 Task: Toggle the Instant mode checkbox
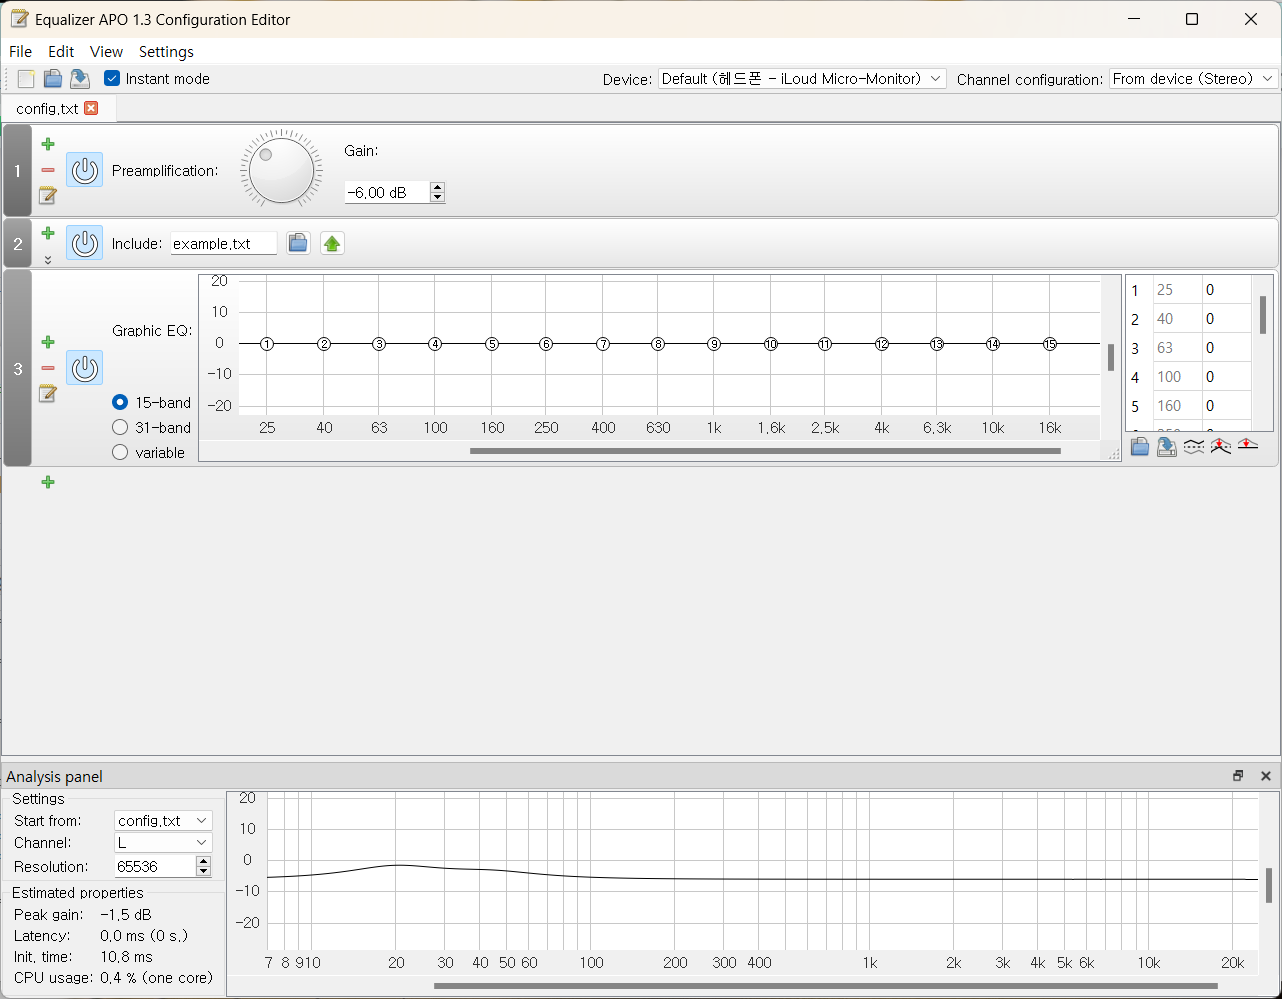coord(112,78)
